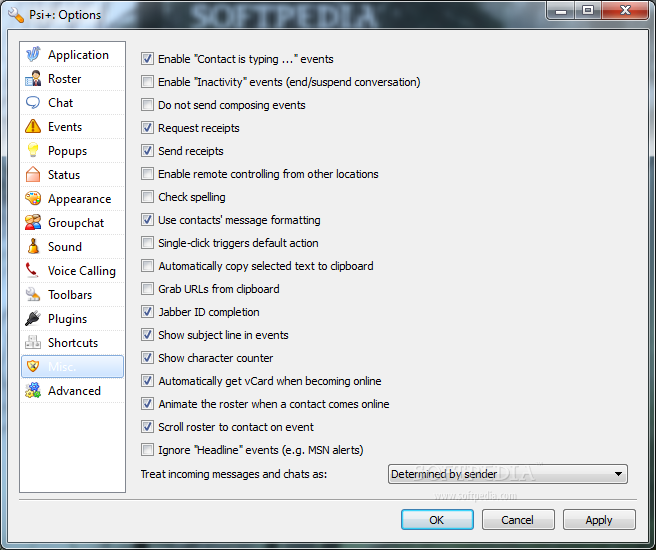This screenshot has width=656, height=550.
Task: Enable Grab URLs from clipboard
Action: [x=147, y=289]
